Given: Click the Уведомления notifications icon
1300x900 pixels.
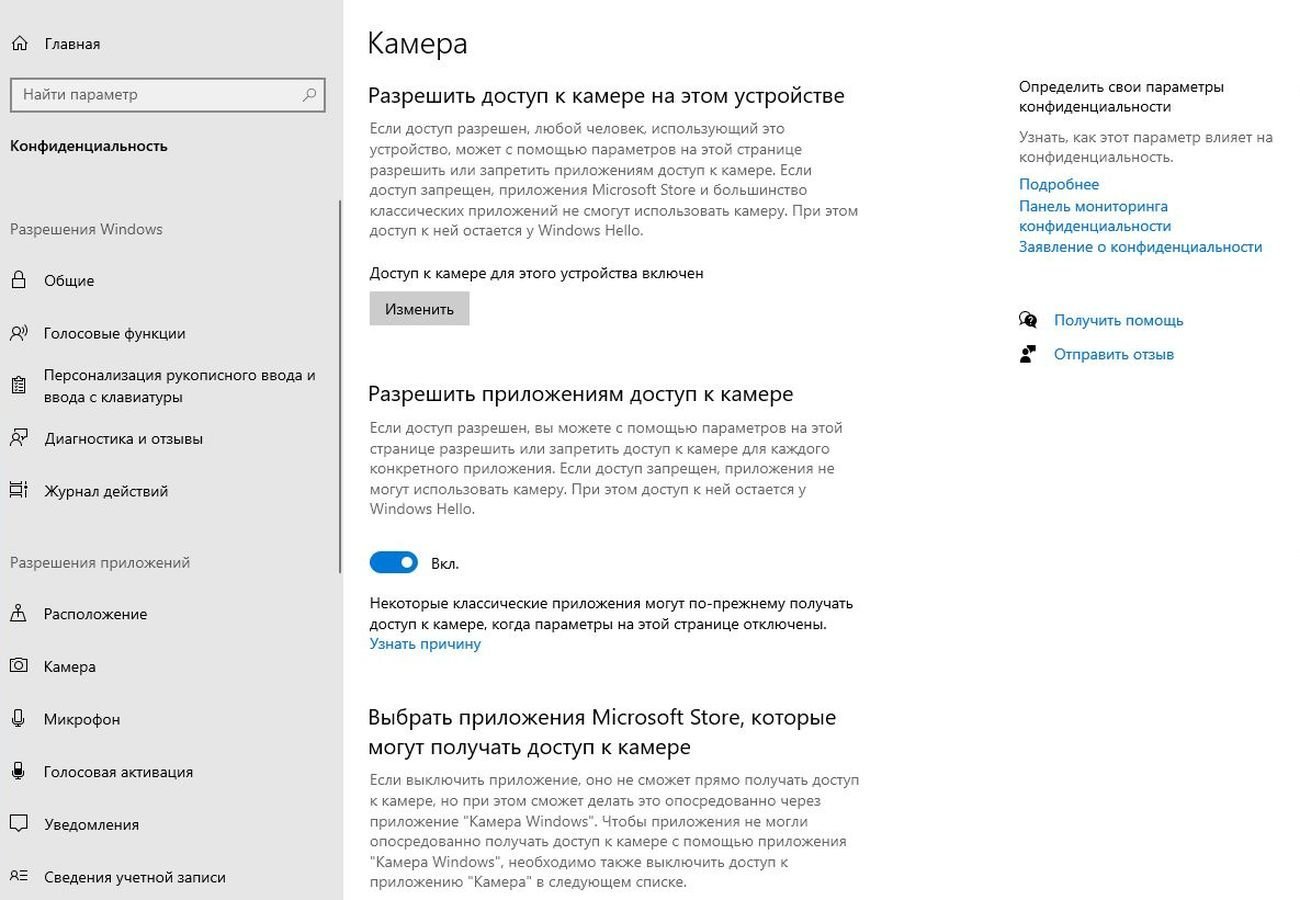Looking at the screenshot, I should coord(19,825).
